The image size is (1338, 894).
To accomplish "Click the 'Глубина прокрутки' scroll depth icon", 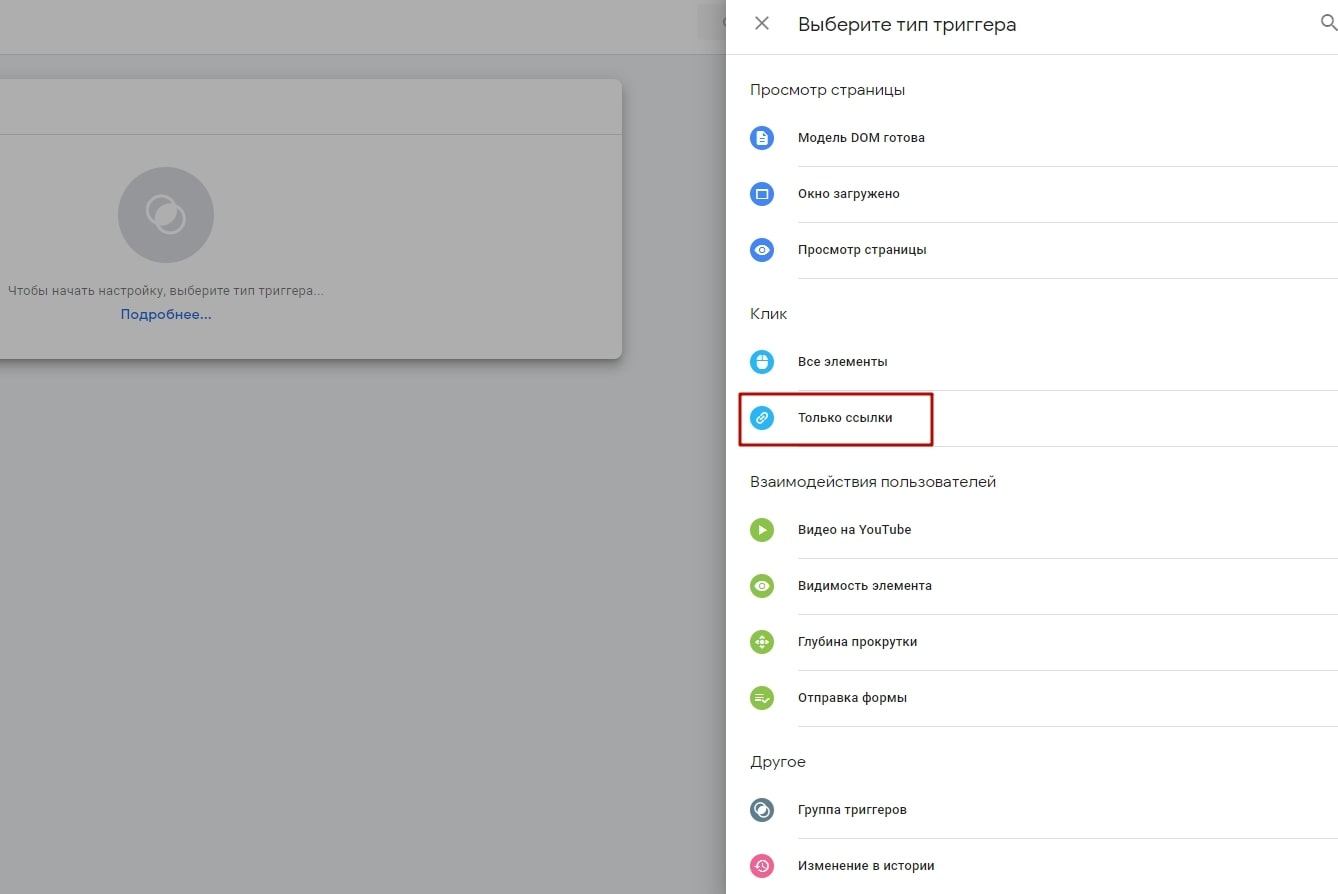I will pyautogui.click(x=762, y=642).
